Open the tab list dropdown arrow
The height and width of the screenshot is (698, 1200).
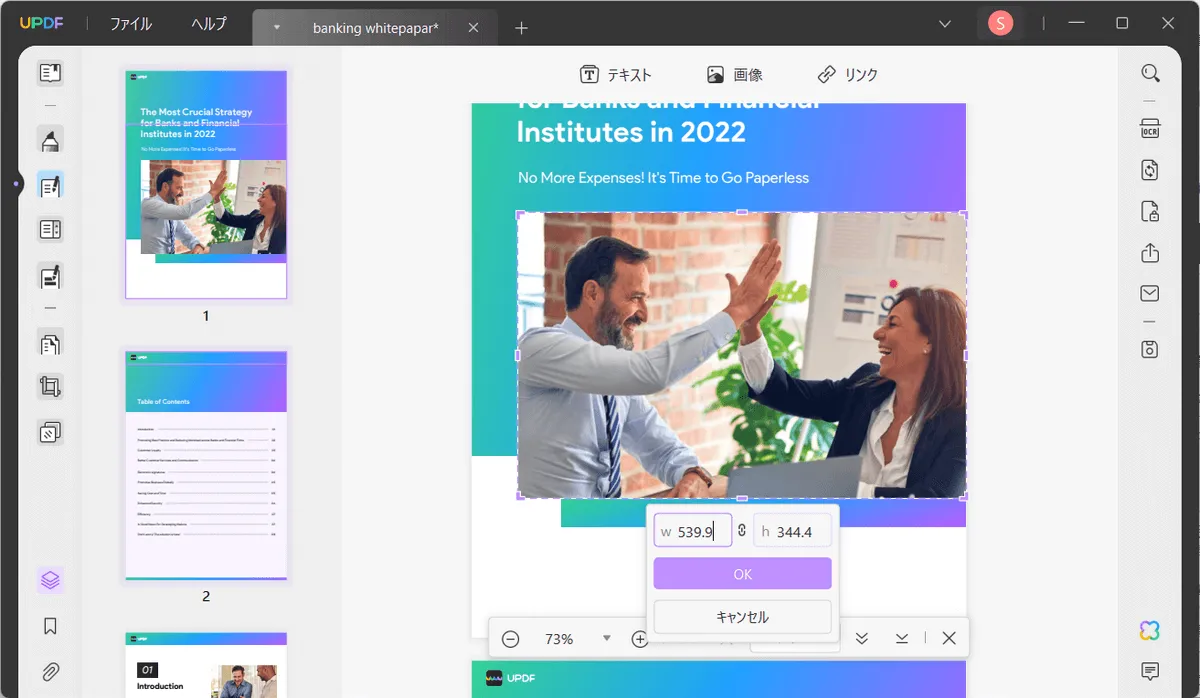pyautogui.click(x=276, y=28)
